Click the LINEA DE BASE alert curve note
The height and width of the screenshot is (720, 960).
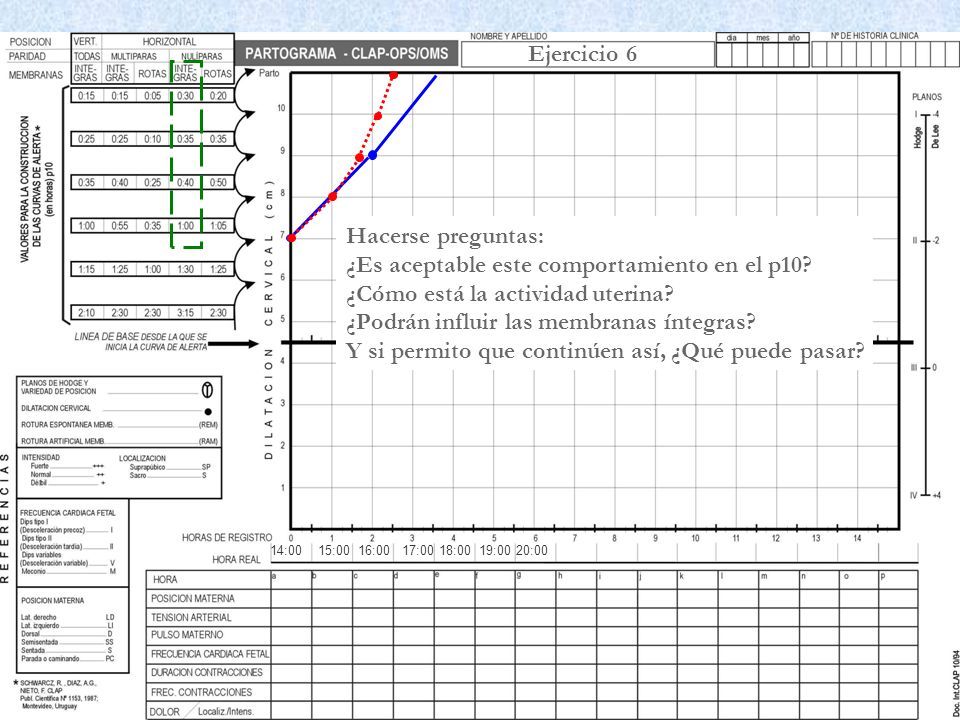[141, 342]
